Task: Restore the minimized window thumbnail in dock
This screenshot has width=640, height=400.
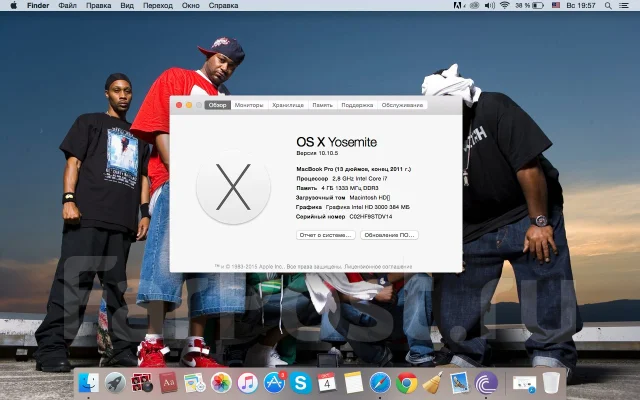Action: pyautogui.click(x=524, y=383)
